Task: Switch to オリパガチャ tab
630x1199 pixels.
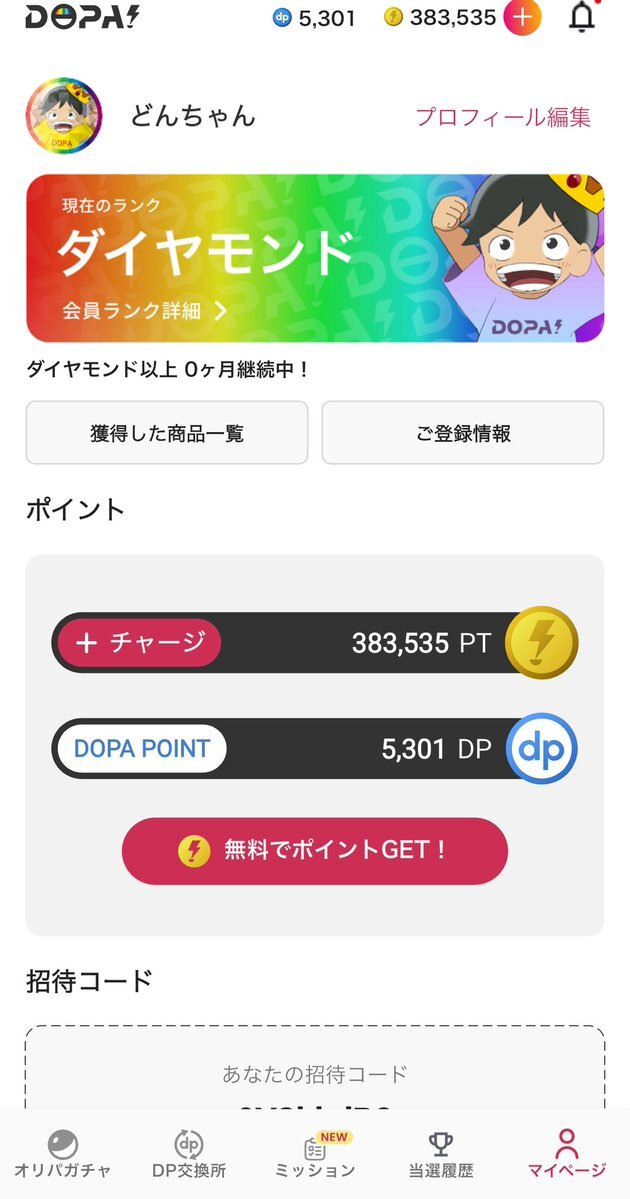Action: point(62,1154)
